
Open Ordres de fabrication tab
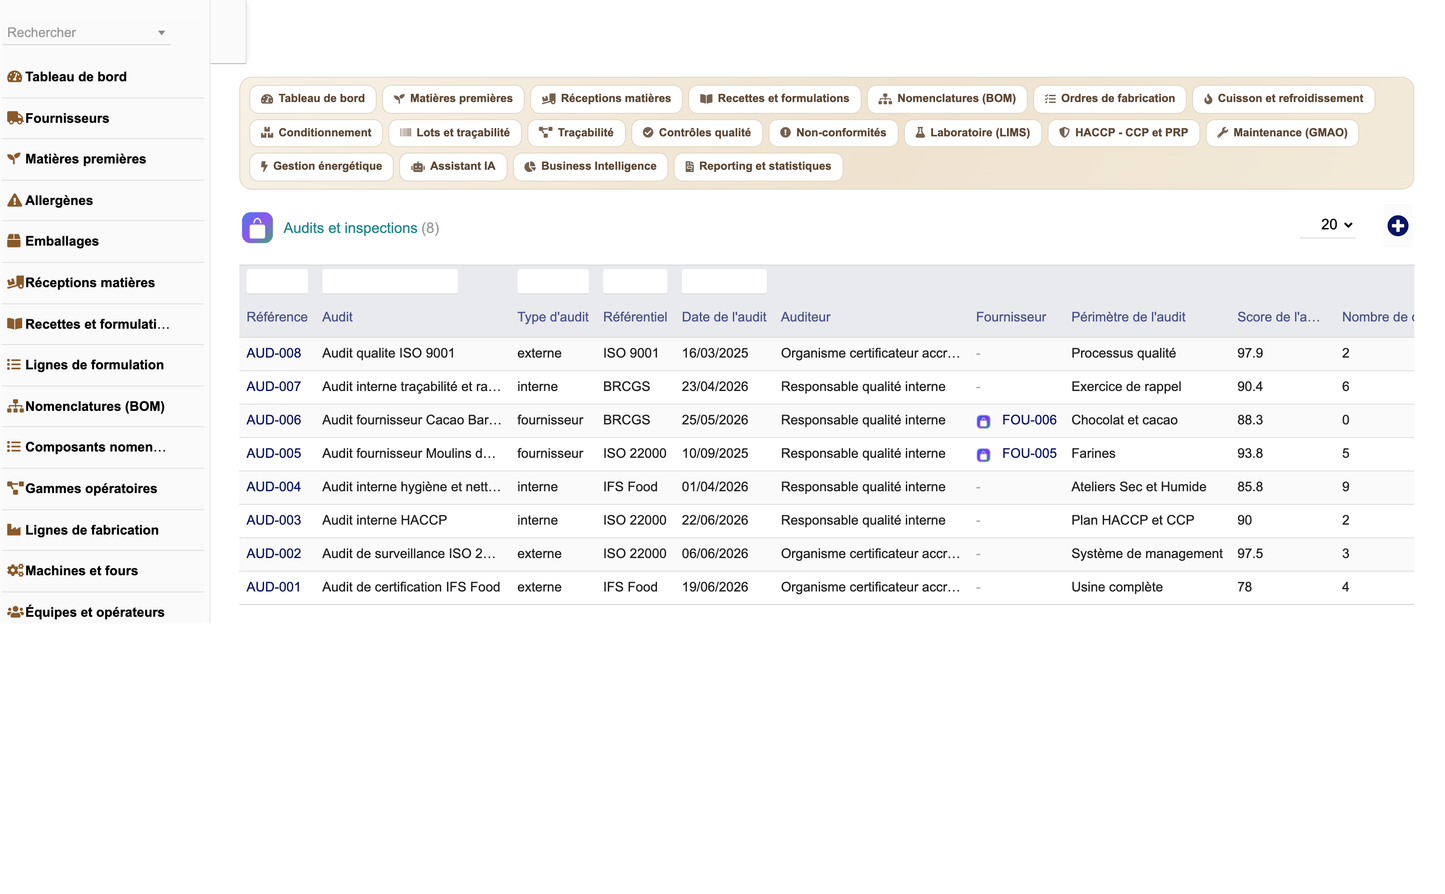pyautogui.click(x=1110, y=99)
